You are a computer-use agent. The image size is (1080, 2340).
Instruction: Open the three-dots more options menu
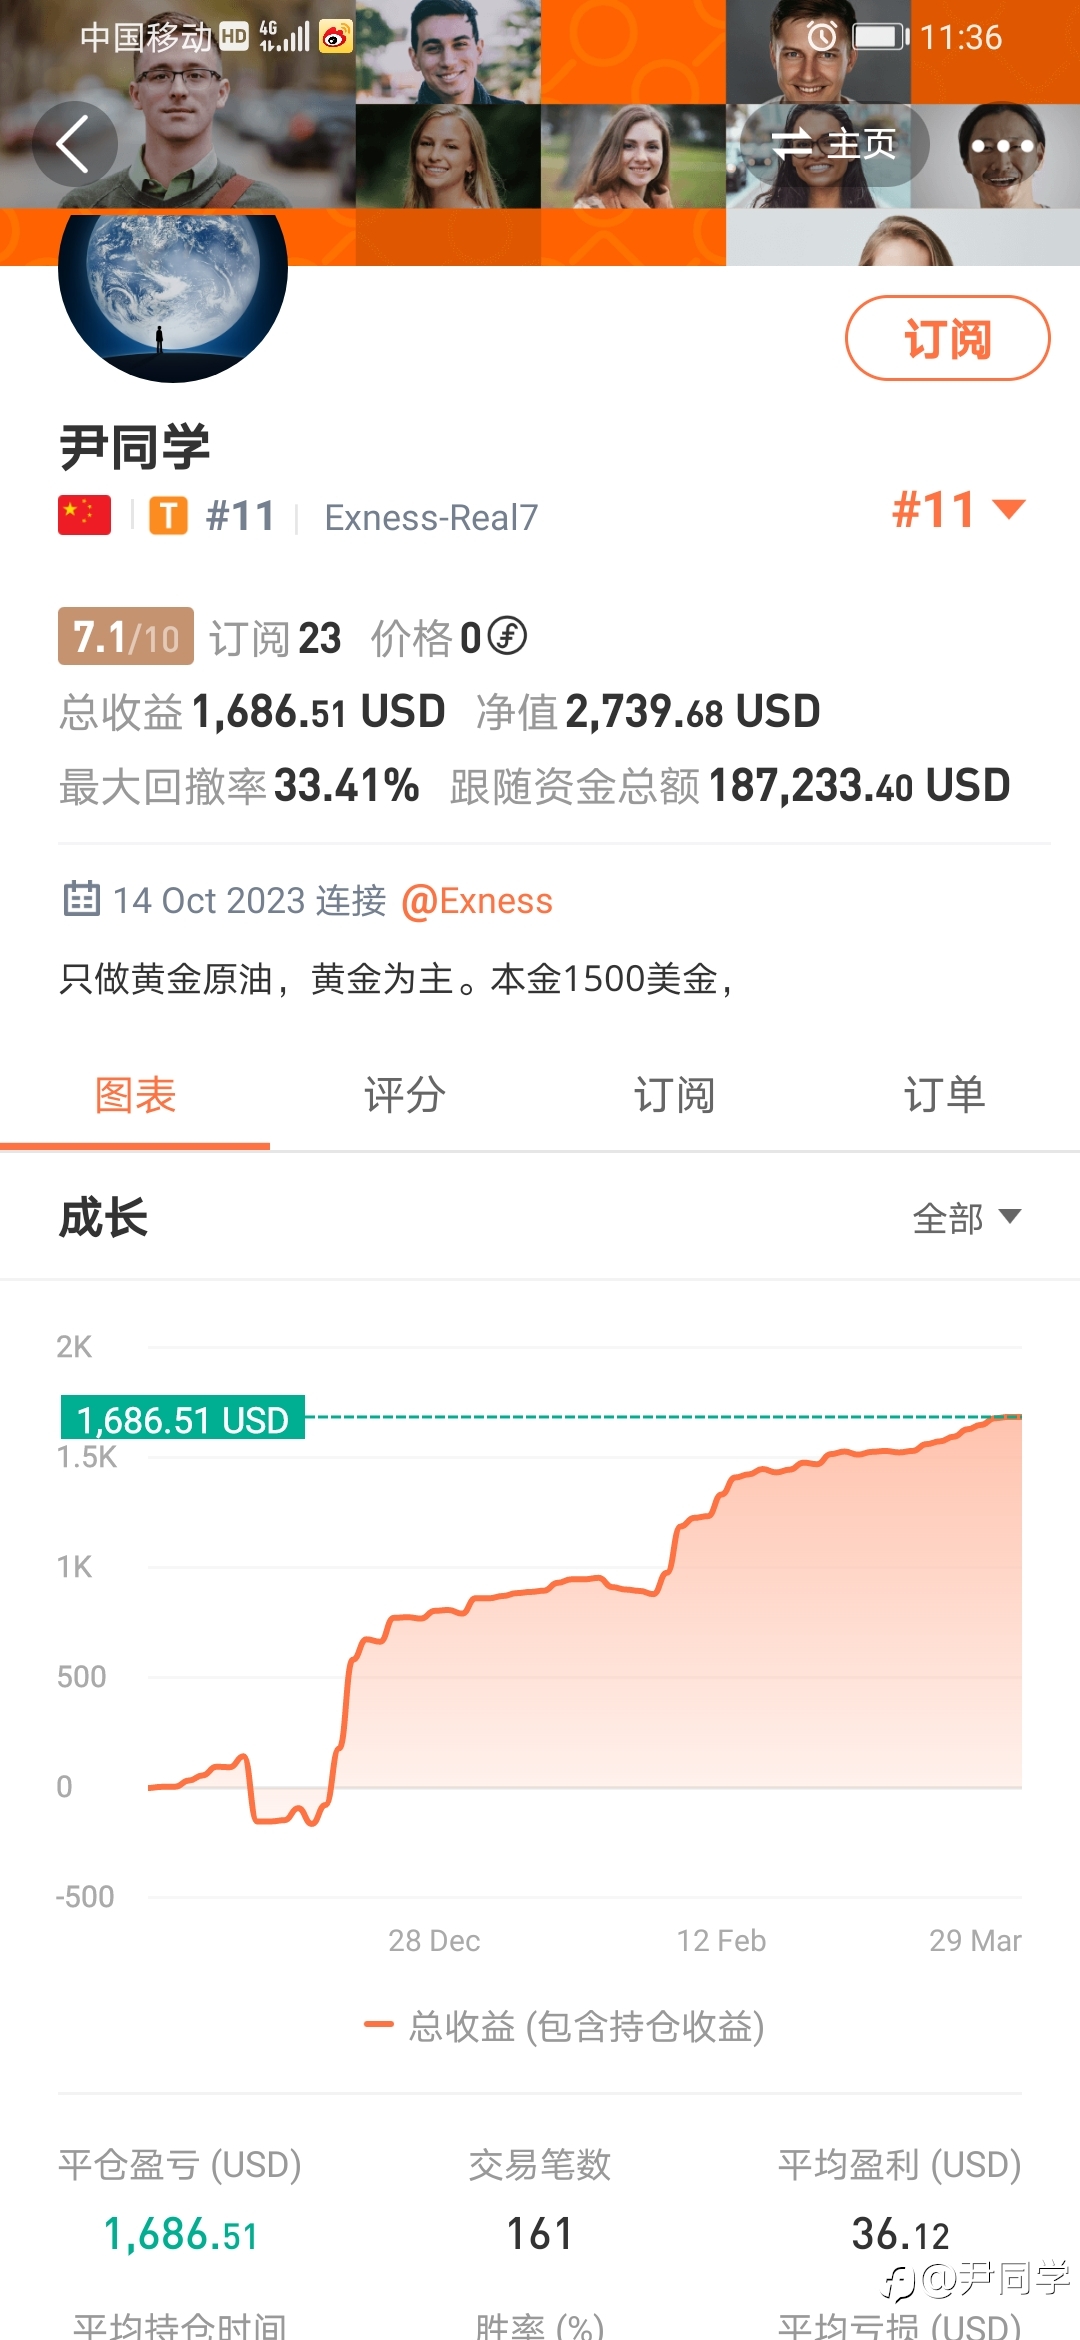1002,146
